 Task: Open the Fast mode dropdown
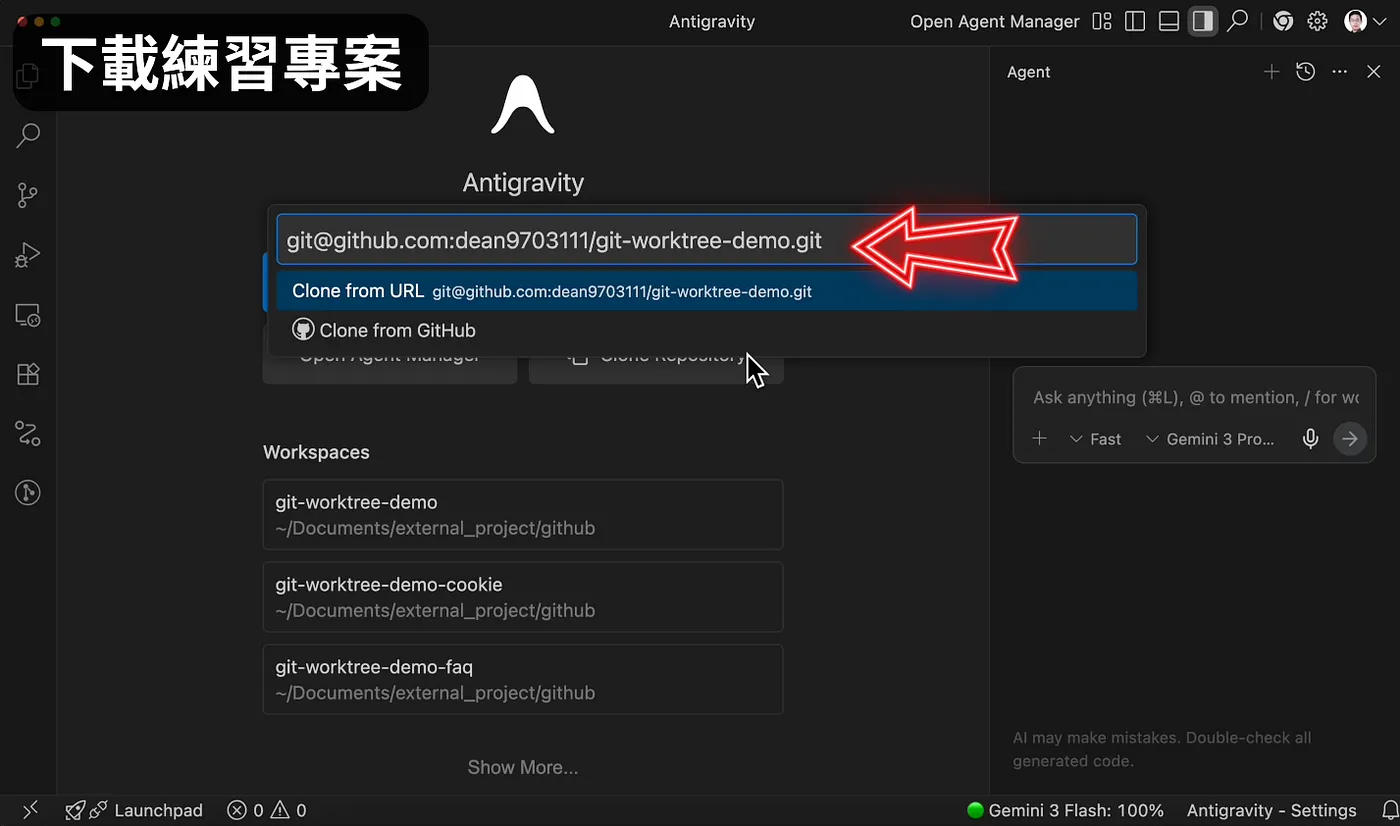point(1095,438)
